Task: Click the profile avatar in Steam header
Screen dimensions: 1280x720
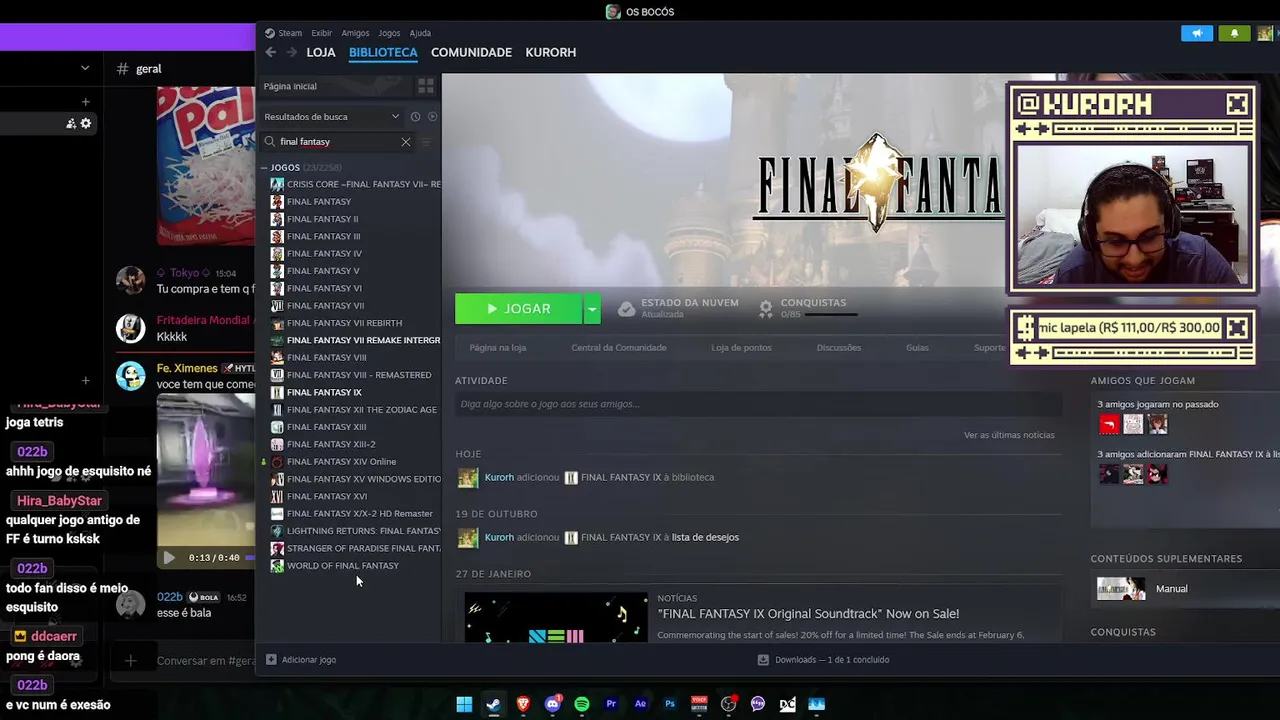Action: point(1265,34)
